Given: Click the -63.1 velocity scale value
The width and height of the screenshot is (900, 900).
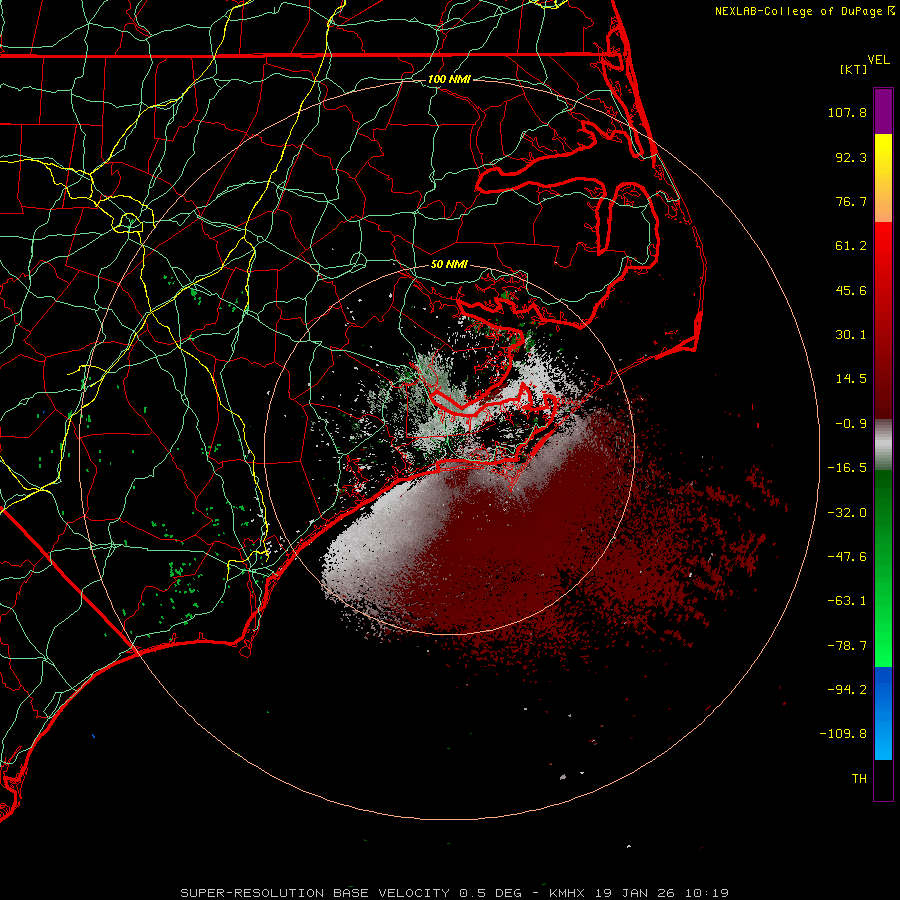Looking at the screenshot, I should click(x=847, y=601).
